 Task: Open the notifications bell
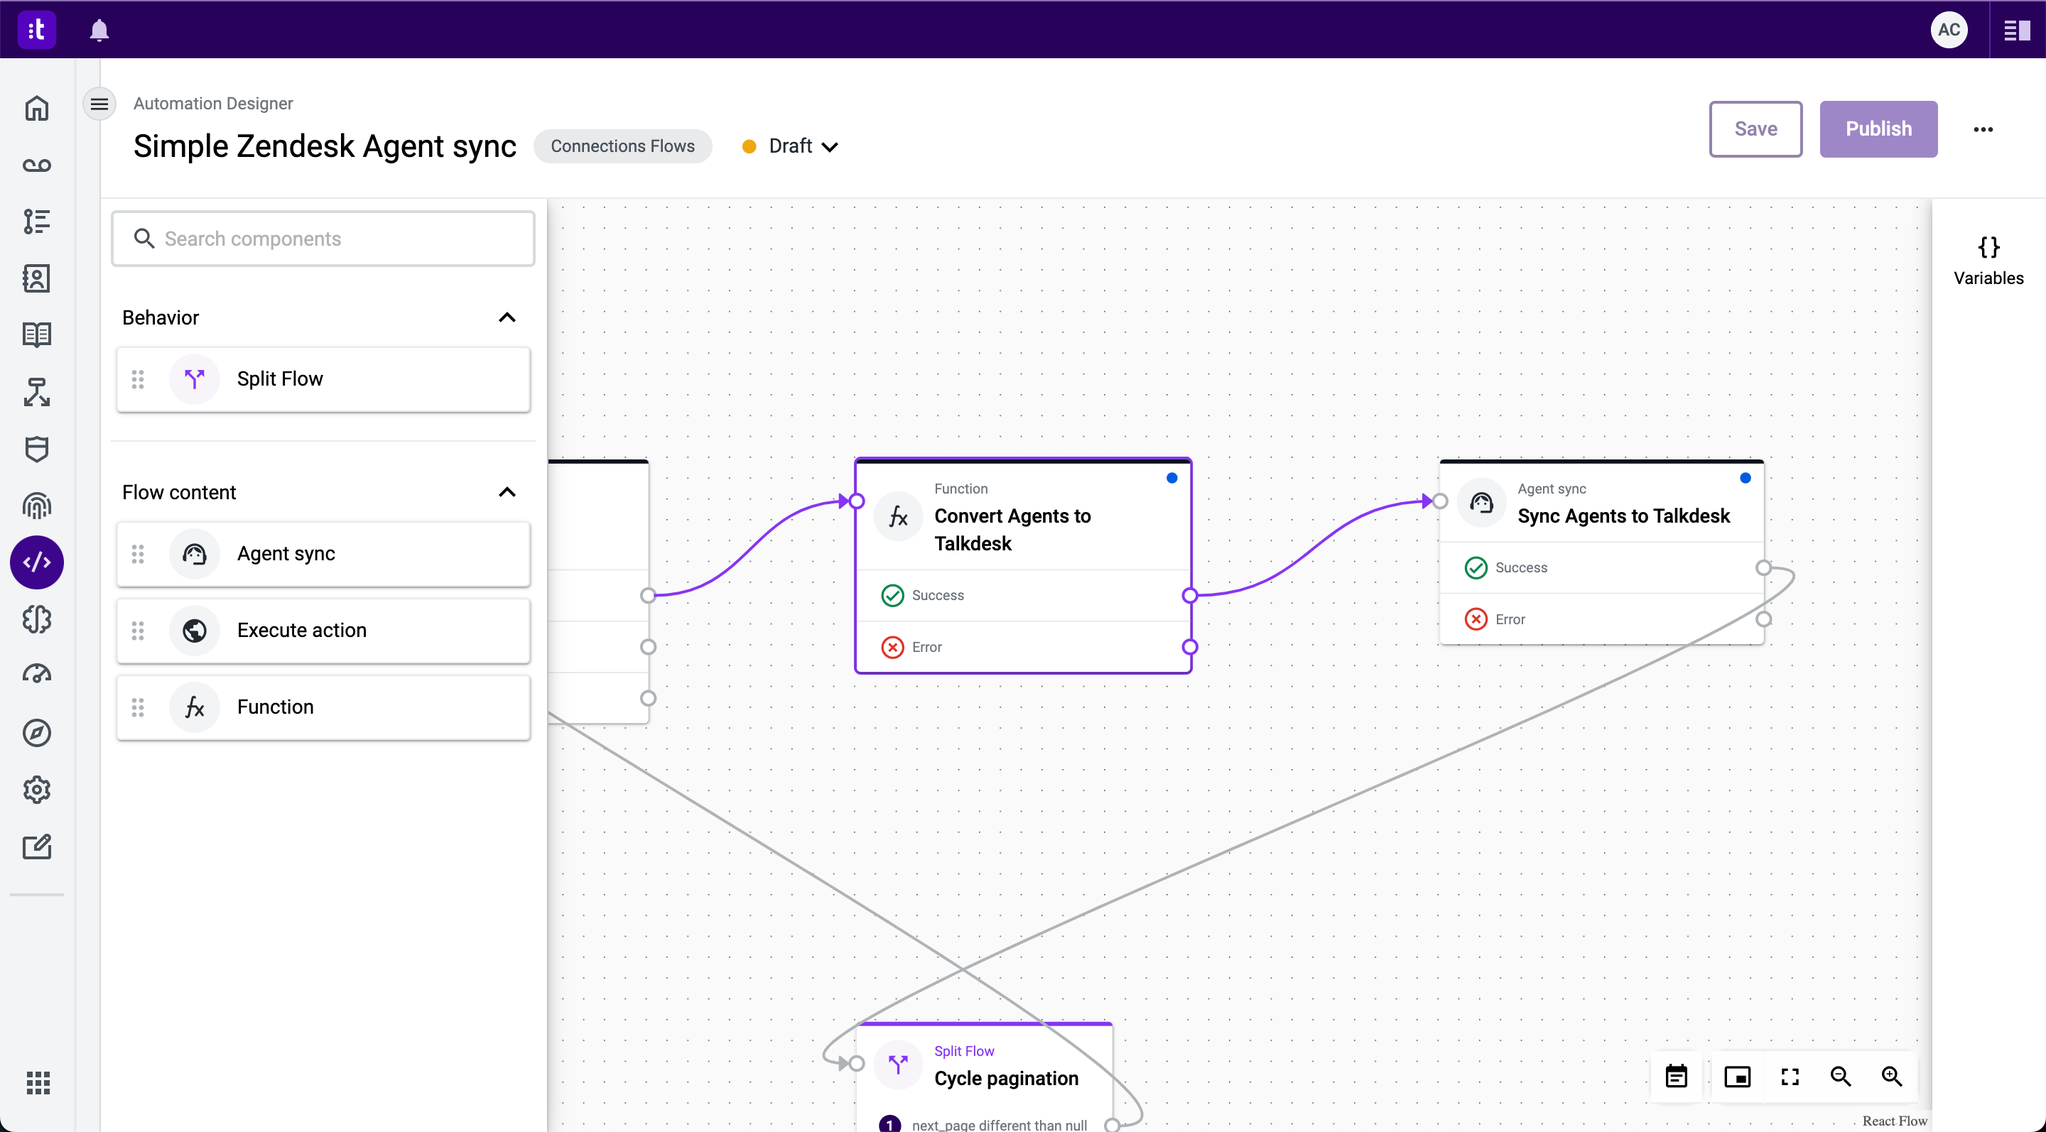[x=99, y=30]
